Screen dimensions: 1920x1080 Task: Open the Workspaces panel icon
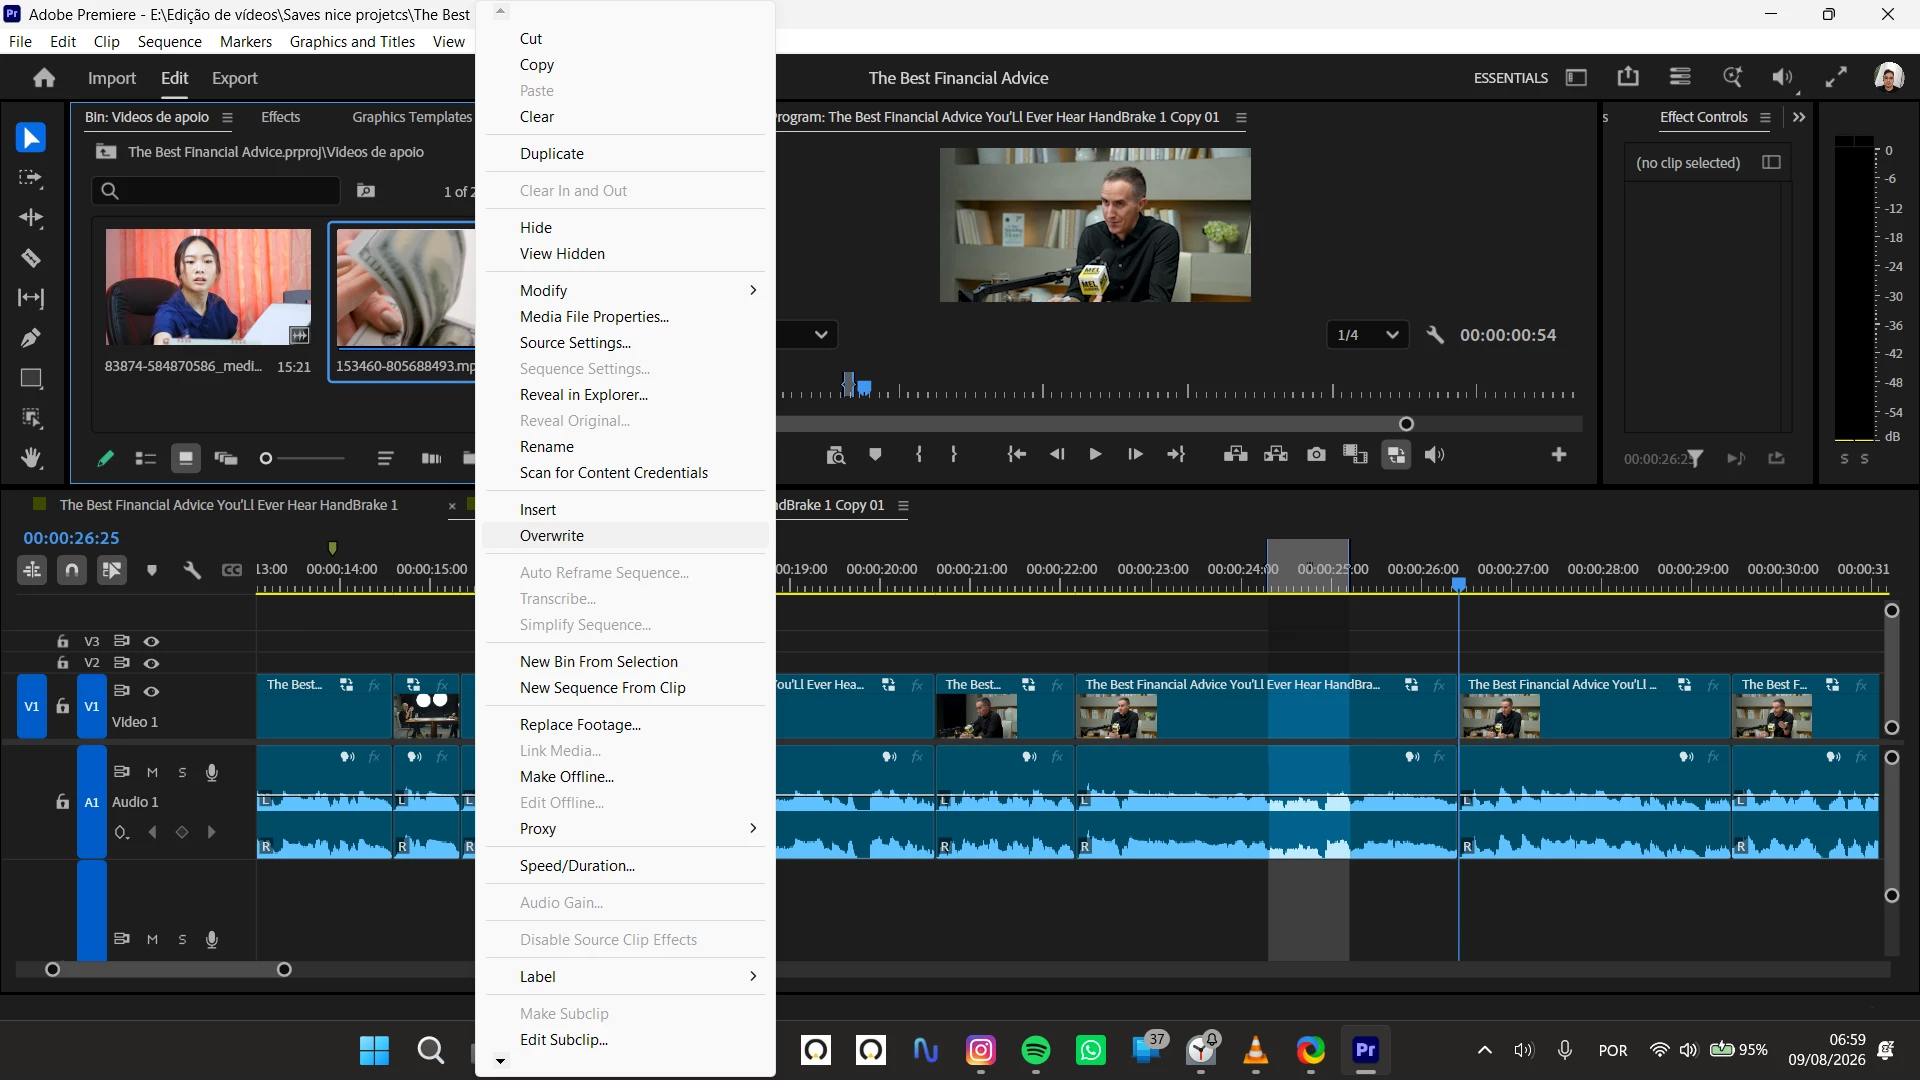pyautogui.click(x=1576, y=77)
